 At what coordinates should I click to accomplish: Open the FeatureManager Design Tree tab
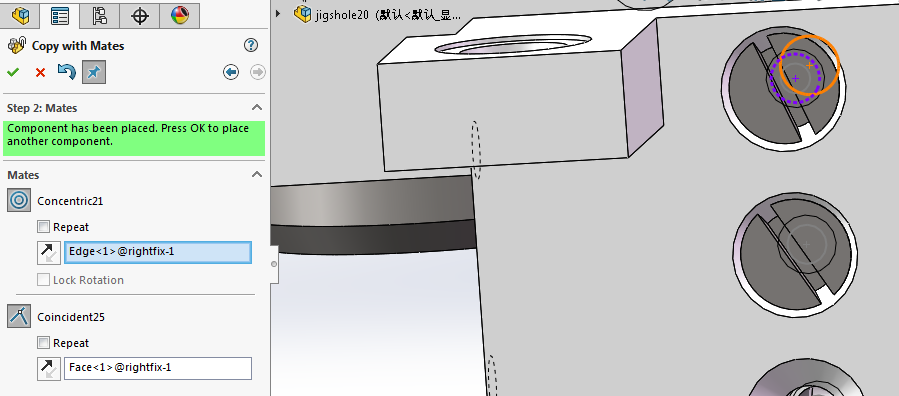coord(20,15)
